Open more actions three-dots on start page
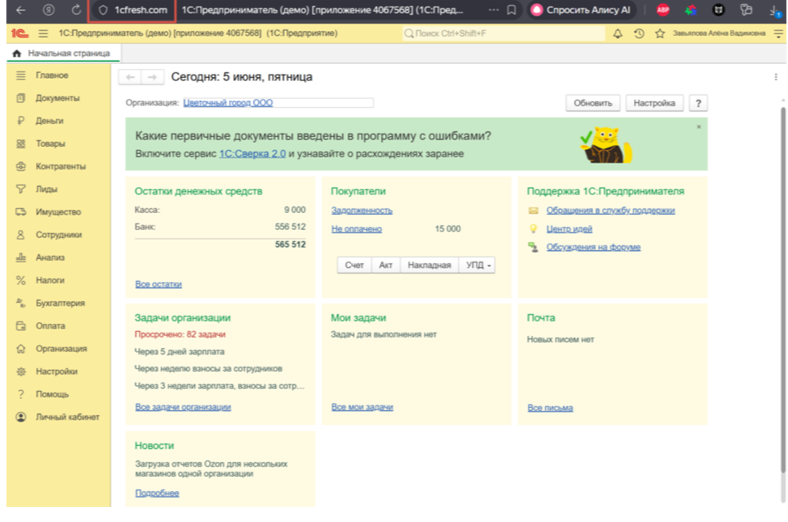The image size is (788, 522). click(x=776, y=77)
